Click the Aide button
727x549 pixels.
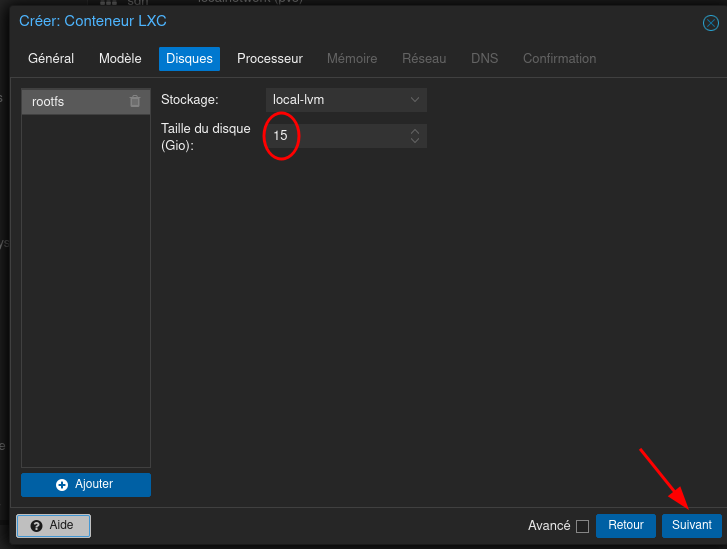click(x=54, y=526)
